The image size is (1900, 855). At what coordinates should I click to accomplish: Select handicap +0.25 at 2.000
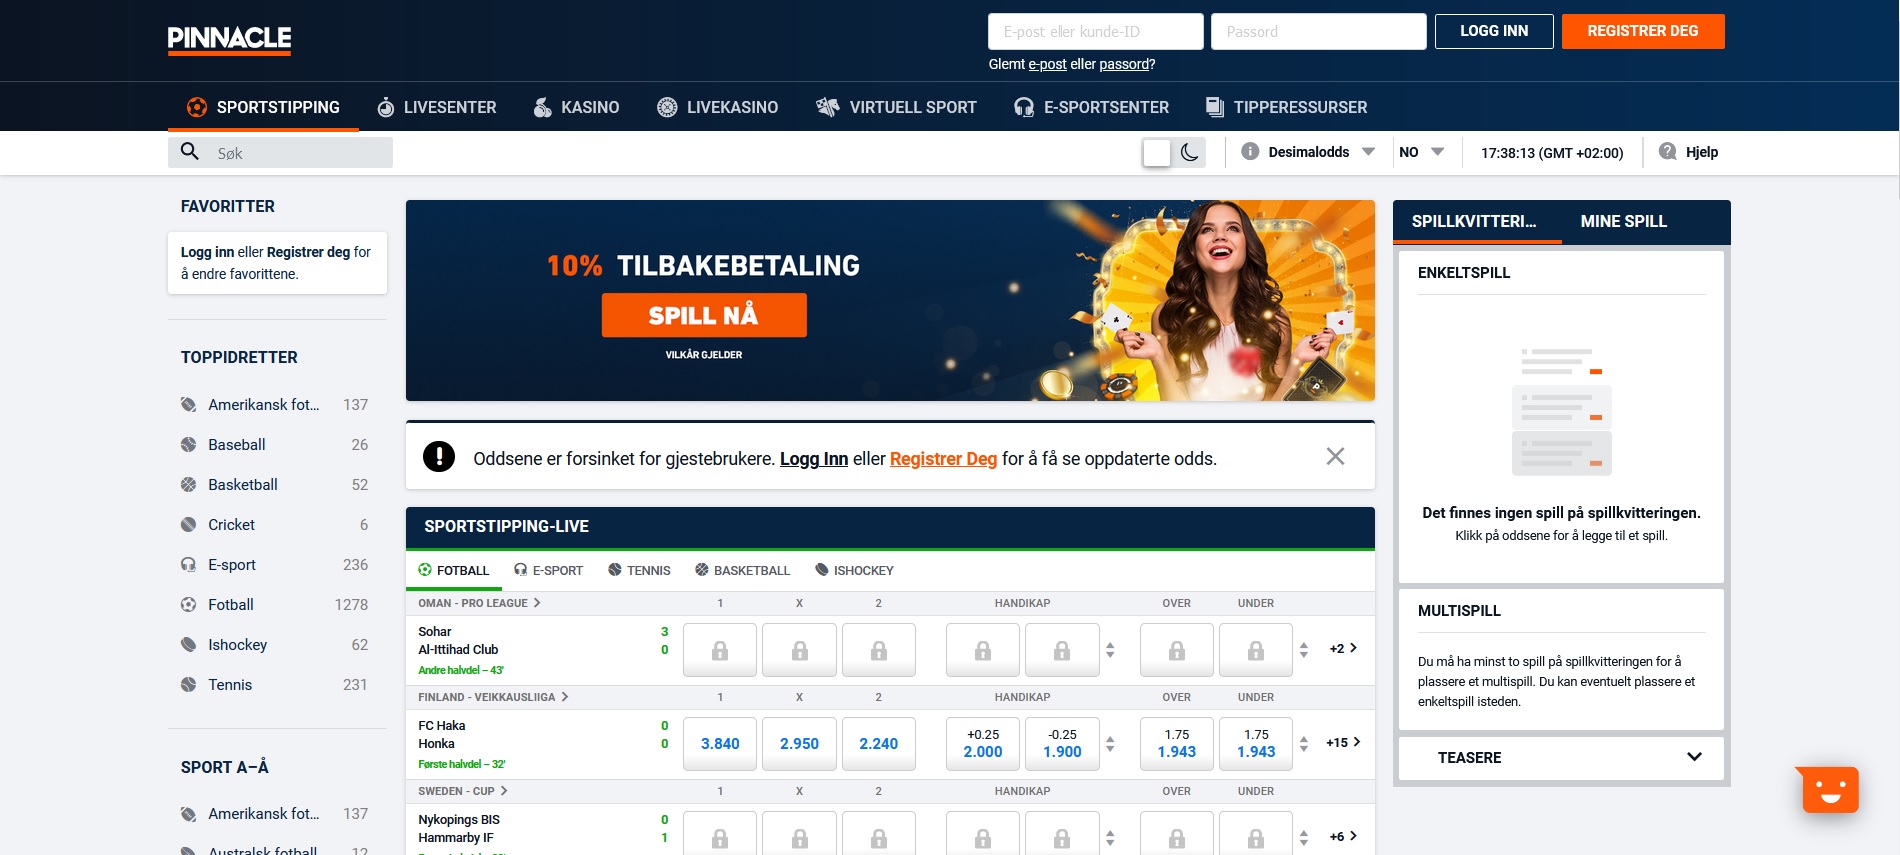coord(983,743)
